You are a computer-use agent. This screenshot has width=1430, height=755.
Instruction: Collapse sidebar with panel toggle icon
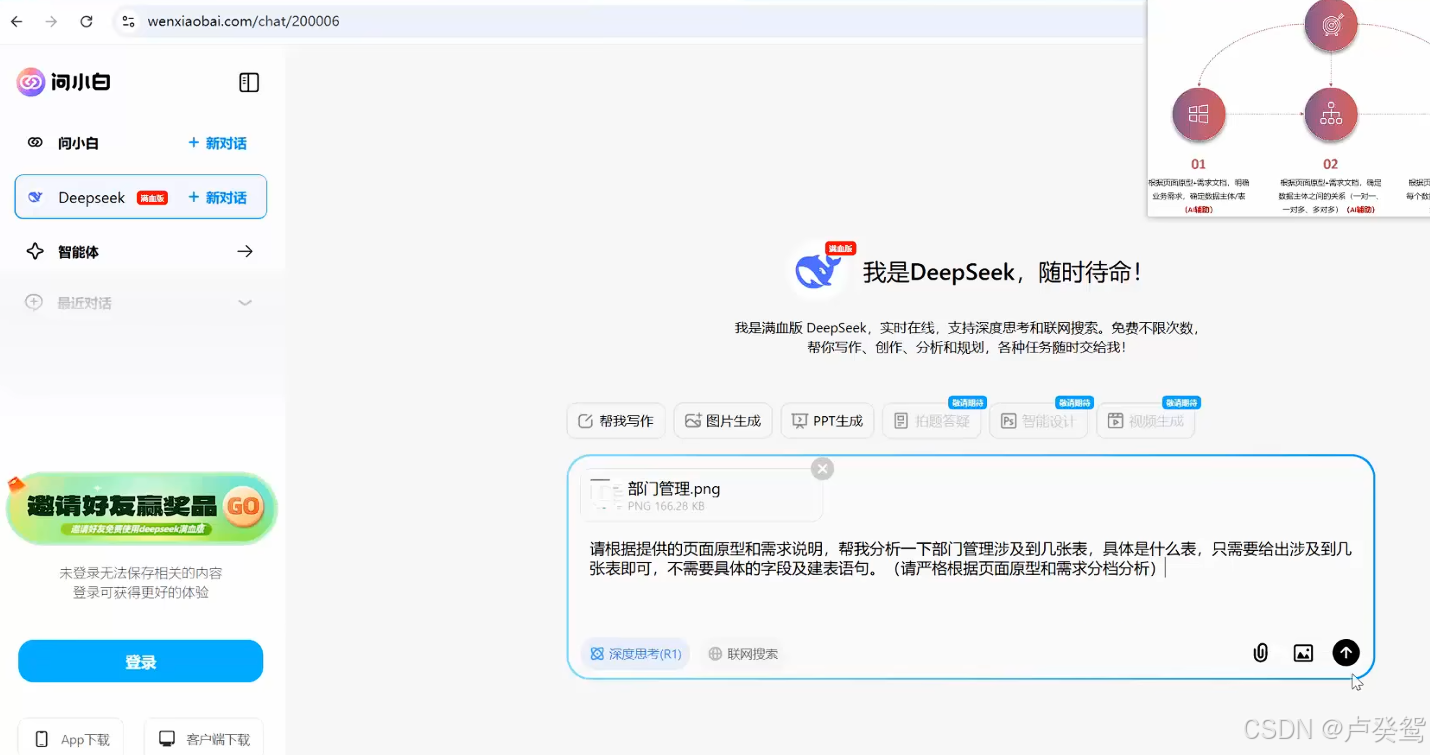[249, 82]
